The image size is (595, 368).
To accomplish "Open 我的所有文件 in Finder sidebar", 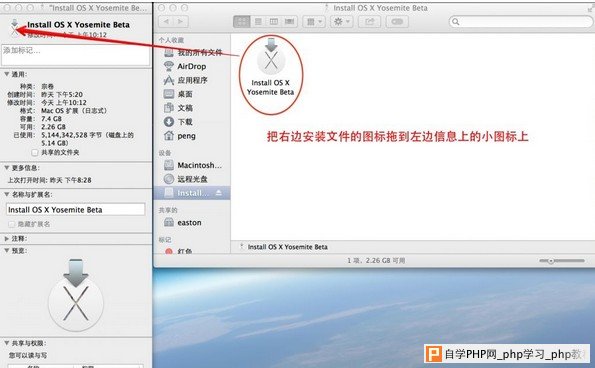I will [193, 52].
